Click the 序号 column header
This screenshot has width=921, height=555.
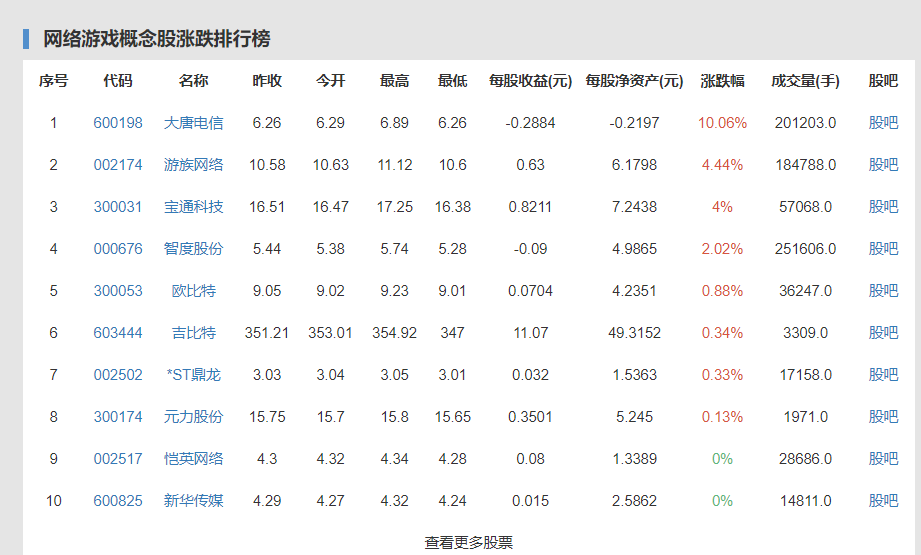[53, 81]
